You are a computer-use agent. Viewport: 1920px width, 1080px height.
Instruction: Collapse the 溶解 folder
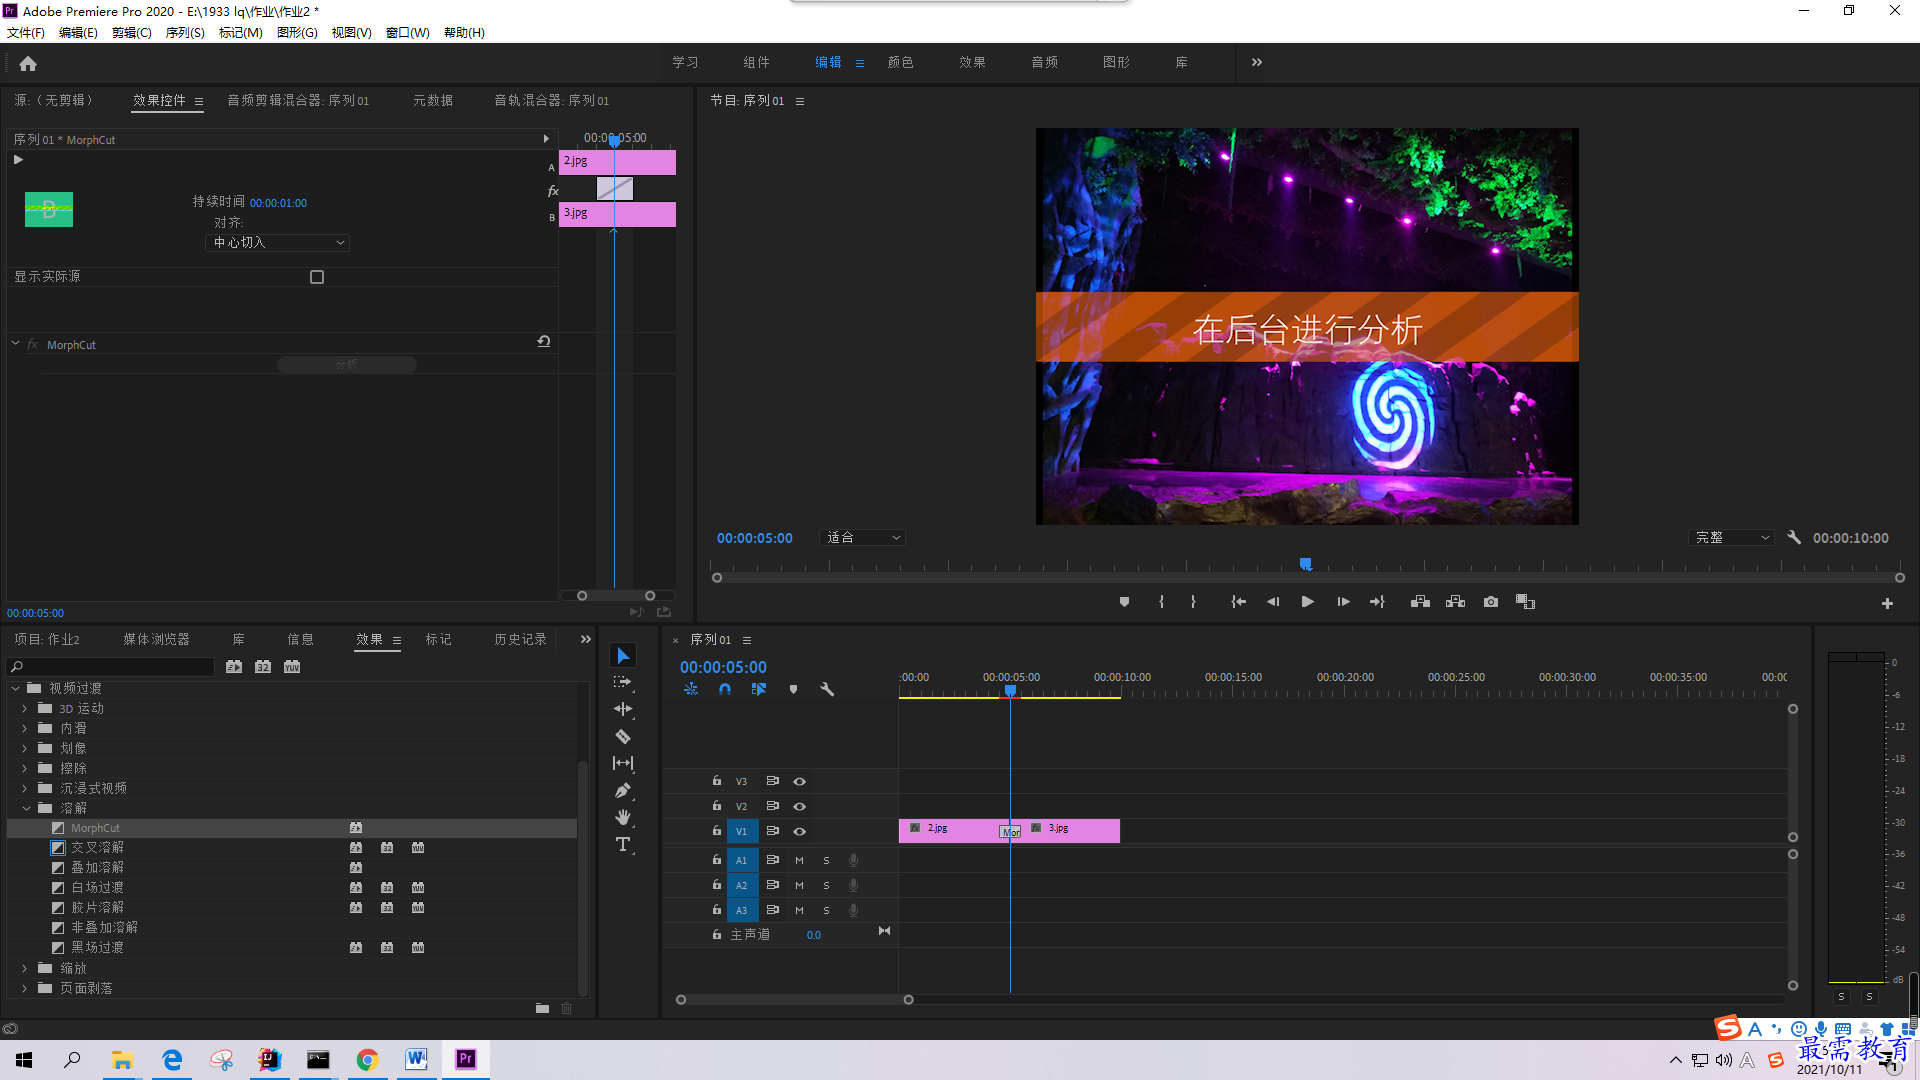coord(26,808)
